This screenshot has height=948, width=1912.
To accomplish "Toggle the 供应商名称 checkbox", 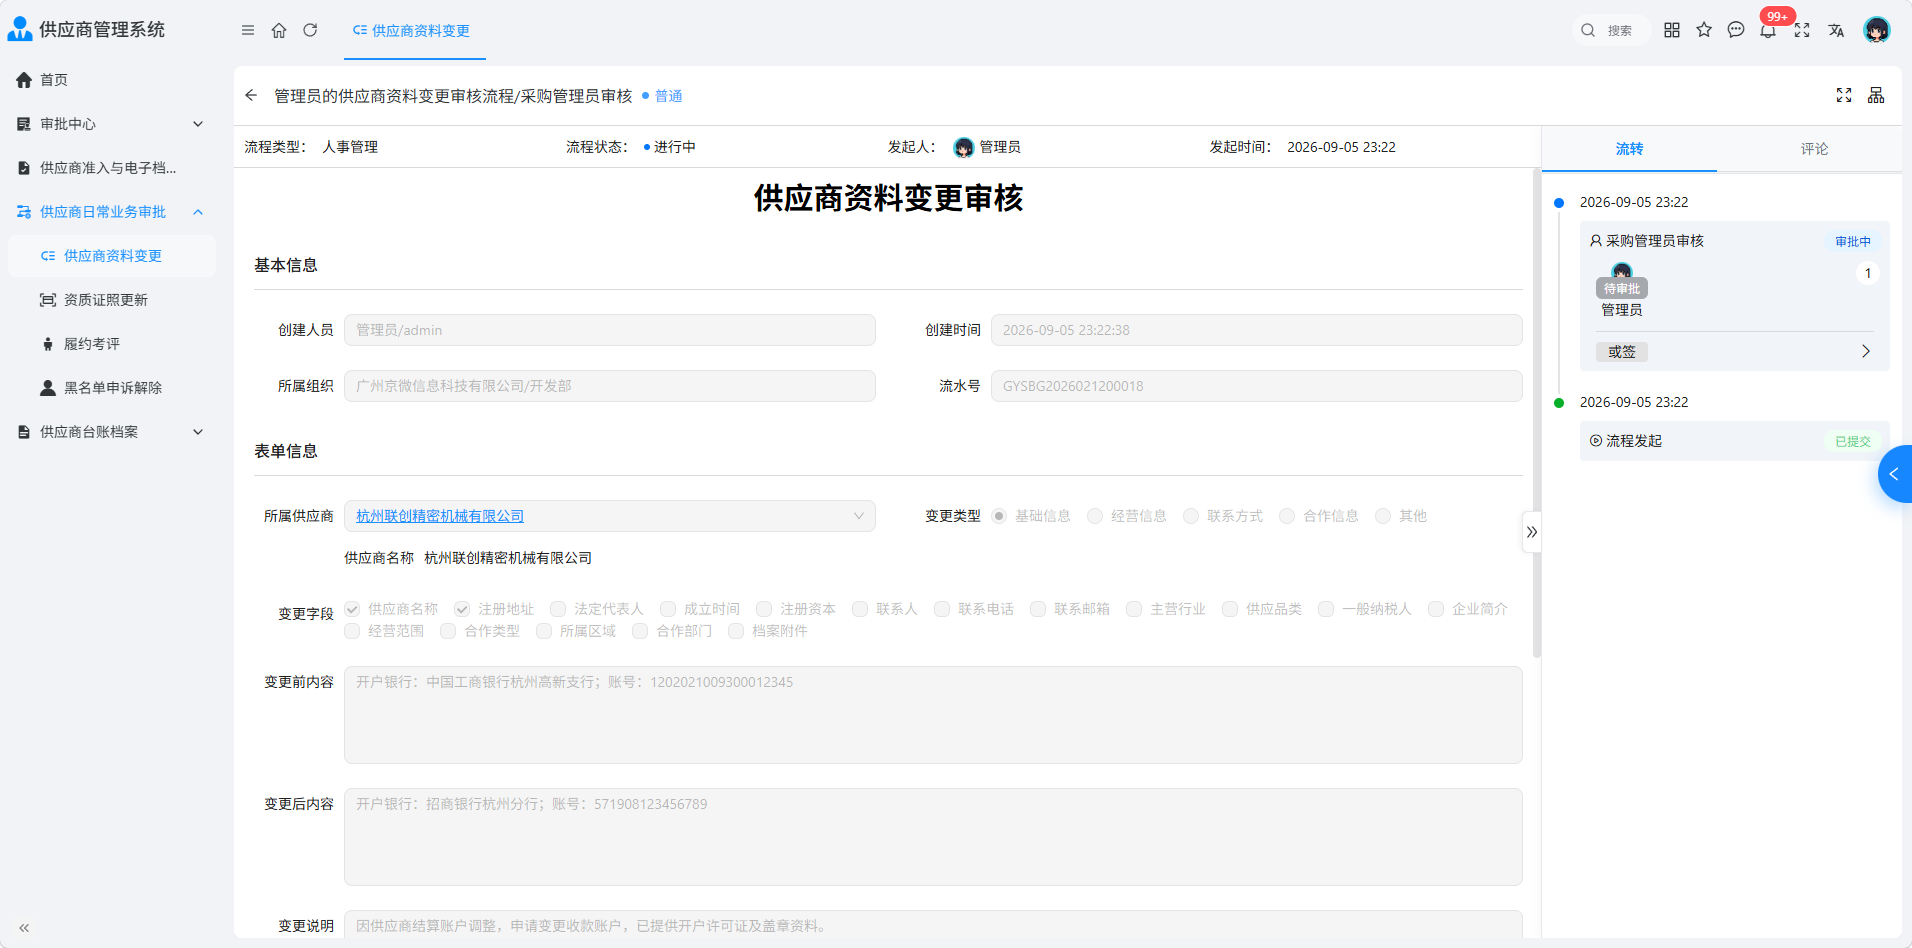I will click(352, 609).
